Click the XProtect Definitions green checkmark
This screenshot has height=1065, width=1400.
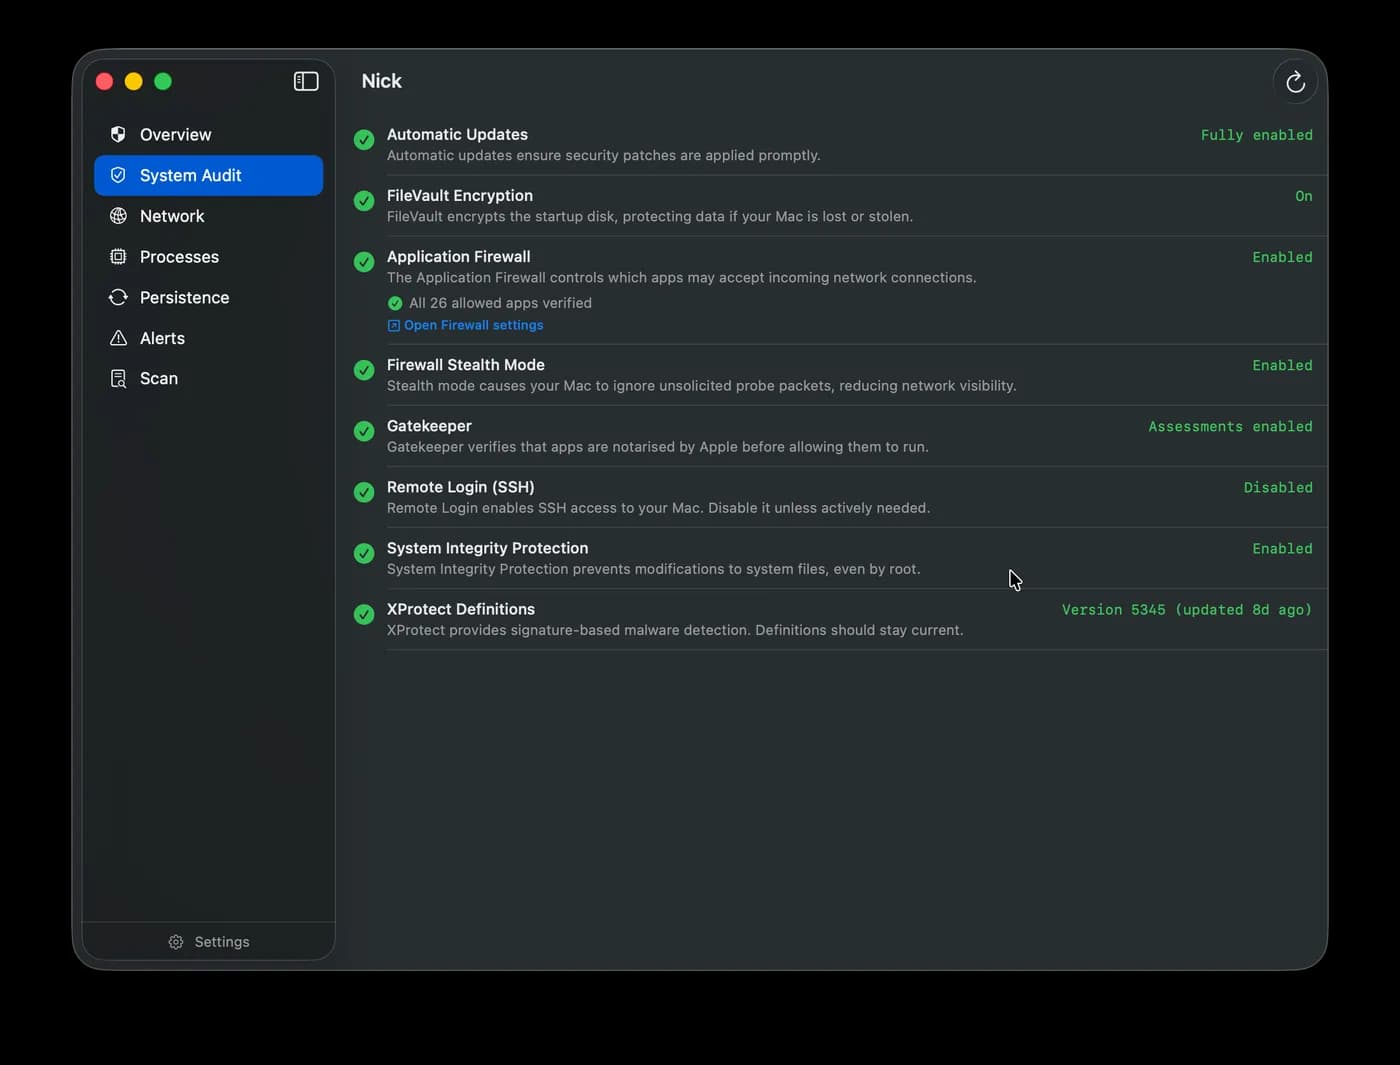[364, 614]
